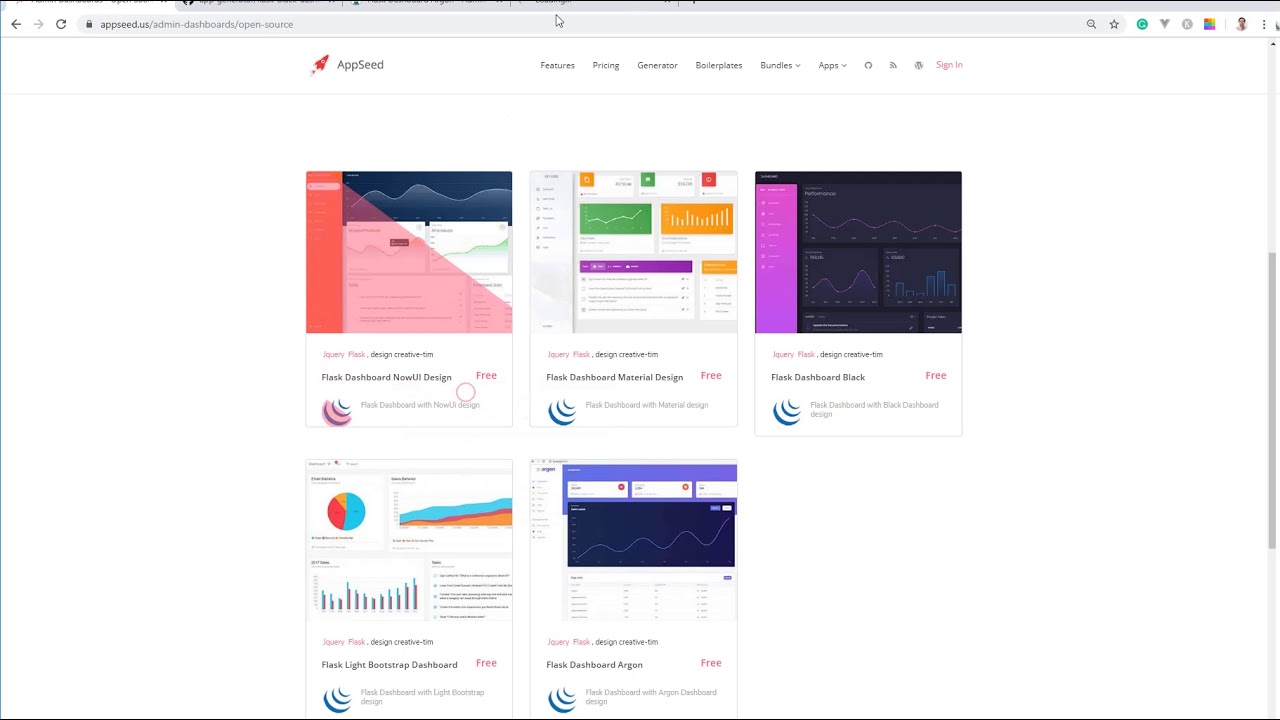Expand the Bundles dropdown menu
1280x720 pixels.
[x=780, y=65]
